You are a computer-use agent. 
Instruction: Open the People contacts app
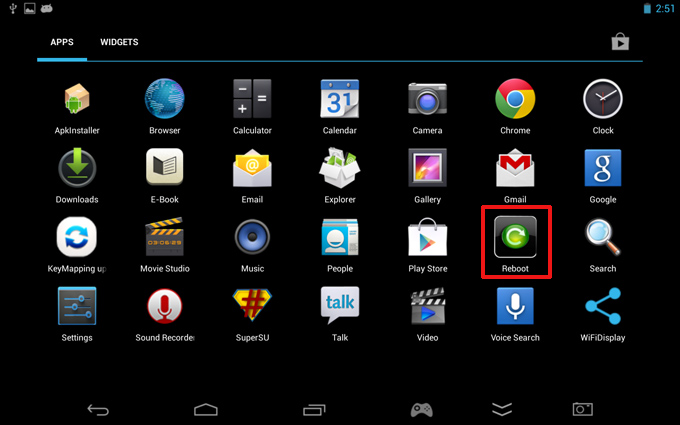[340, 237]
